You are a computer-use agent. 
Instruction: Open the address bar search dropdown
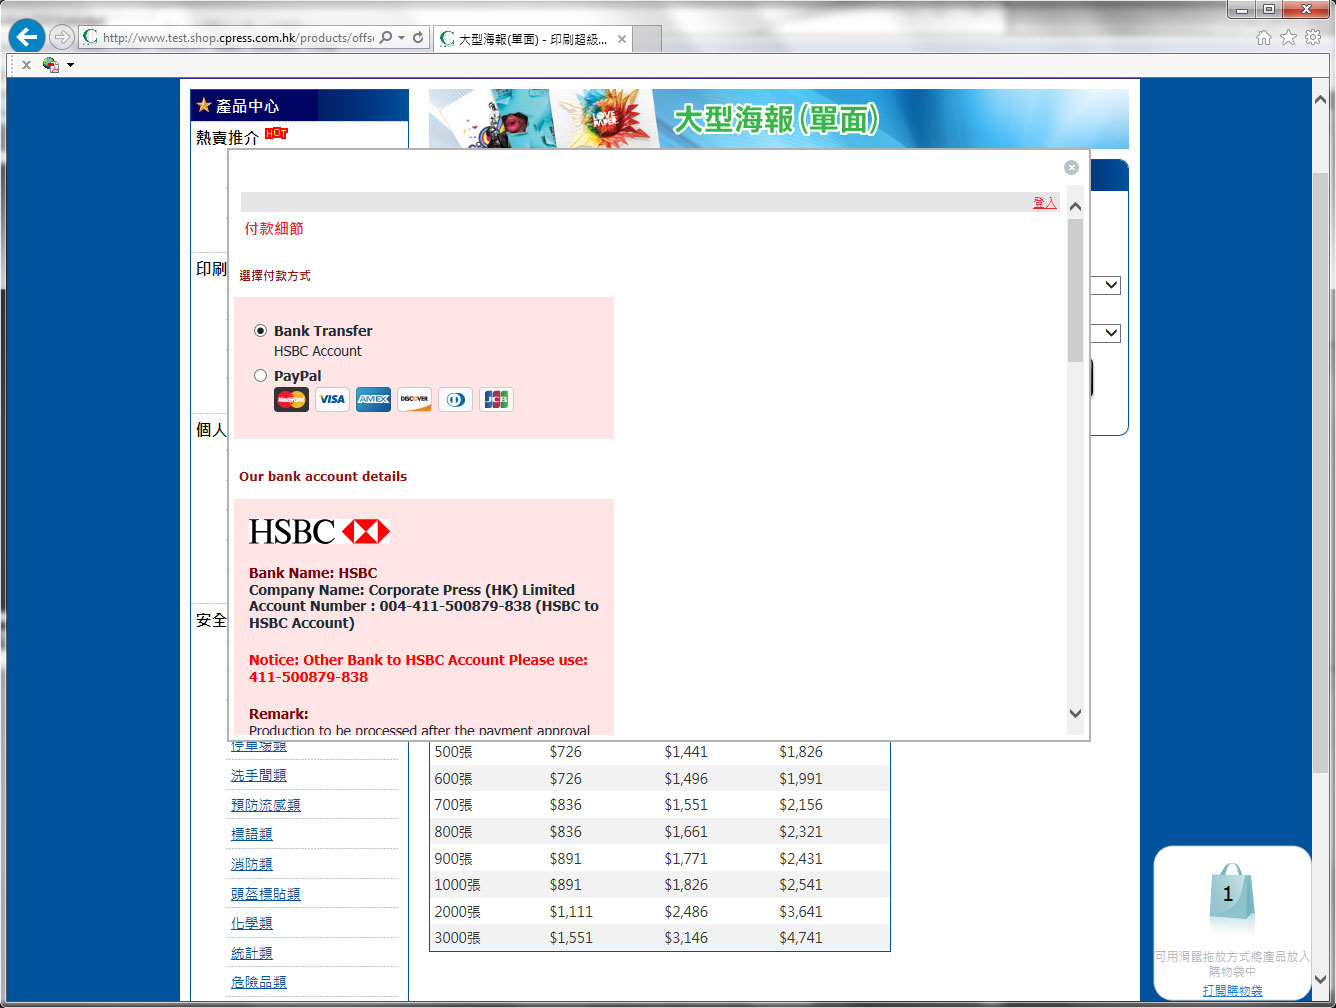coord(401,38)
